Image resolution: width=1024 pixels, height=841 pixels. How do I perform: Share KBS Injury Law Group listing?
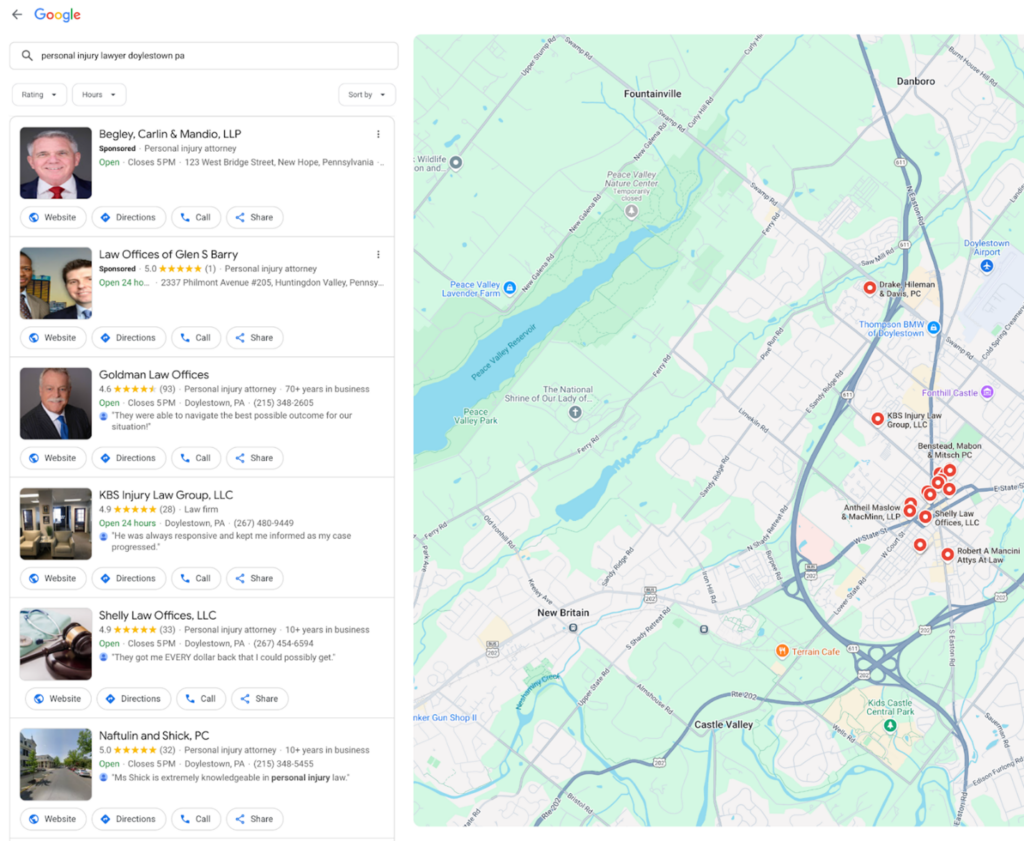[x=255, y=579]
